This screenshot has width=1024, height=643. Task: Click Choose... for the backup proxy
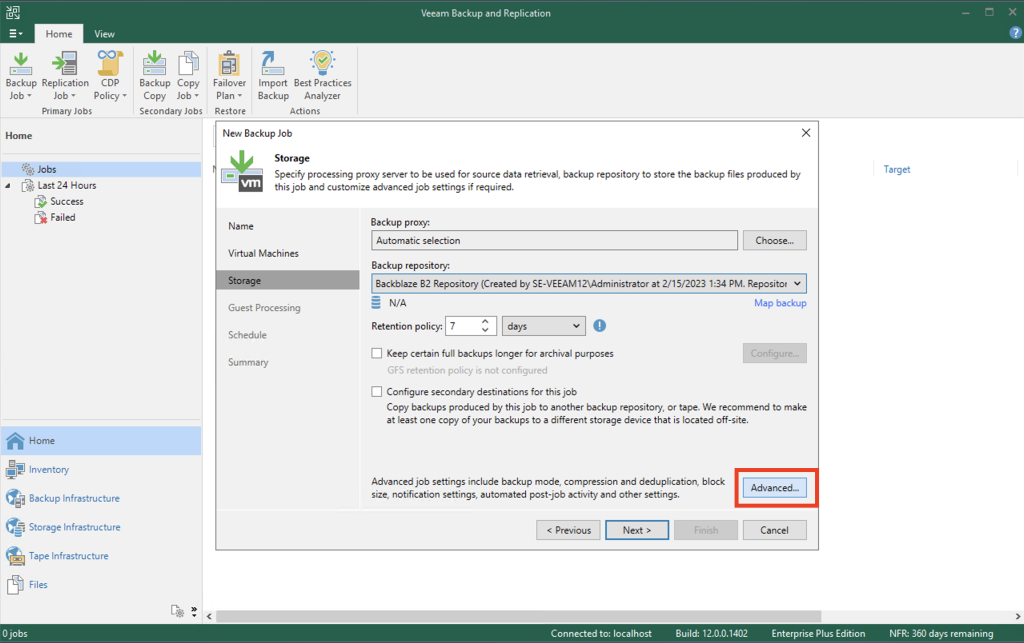[x=774, y=240]
